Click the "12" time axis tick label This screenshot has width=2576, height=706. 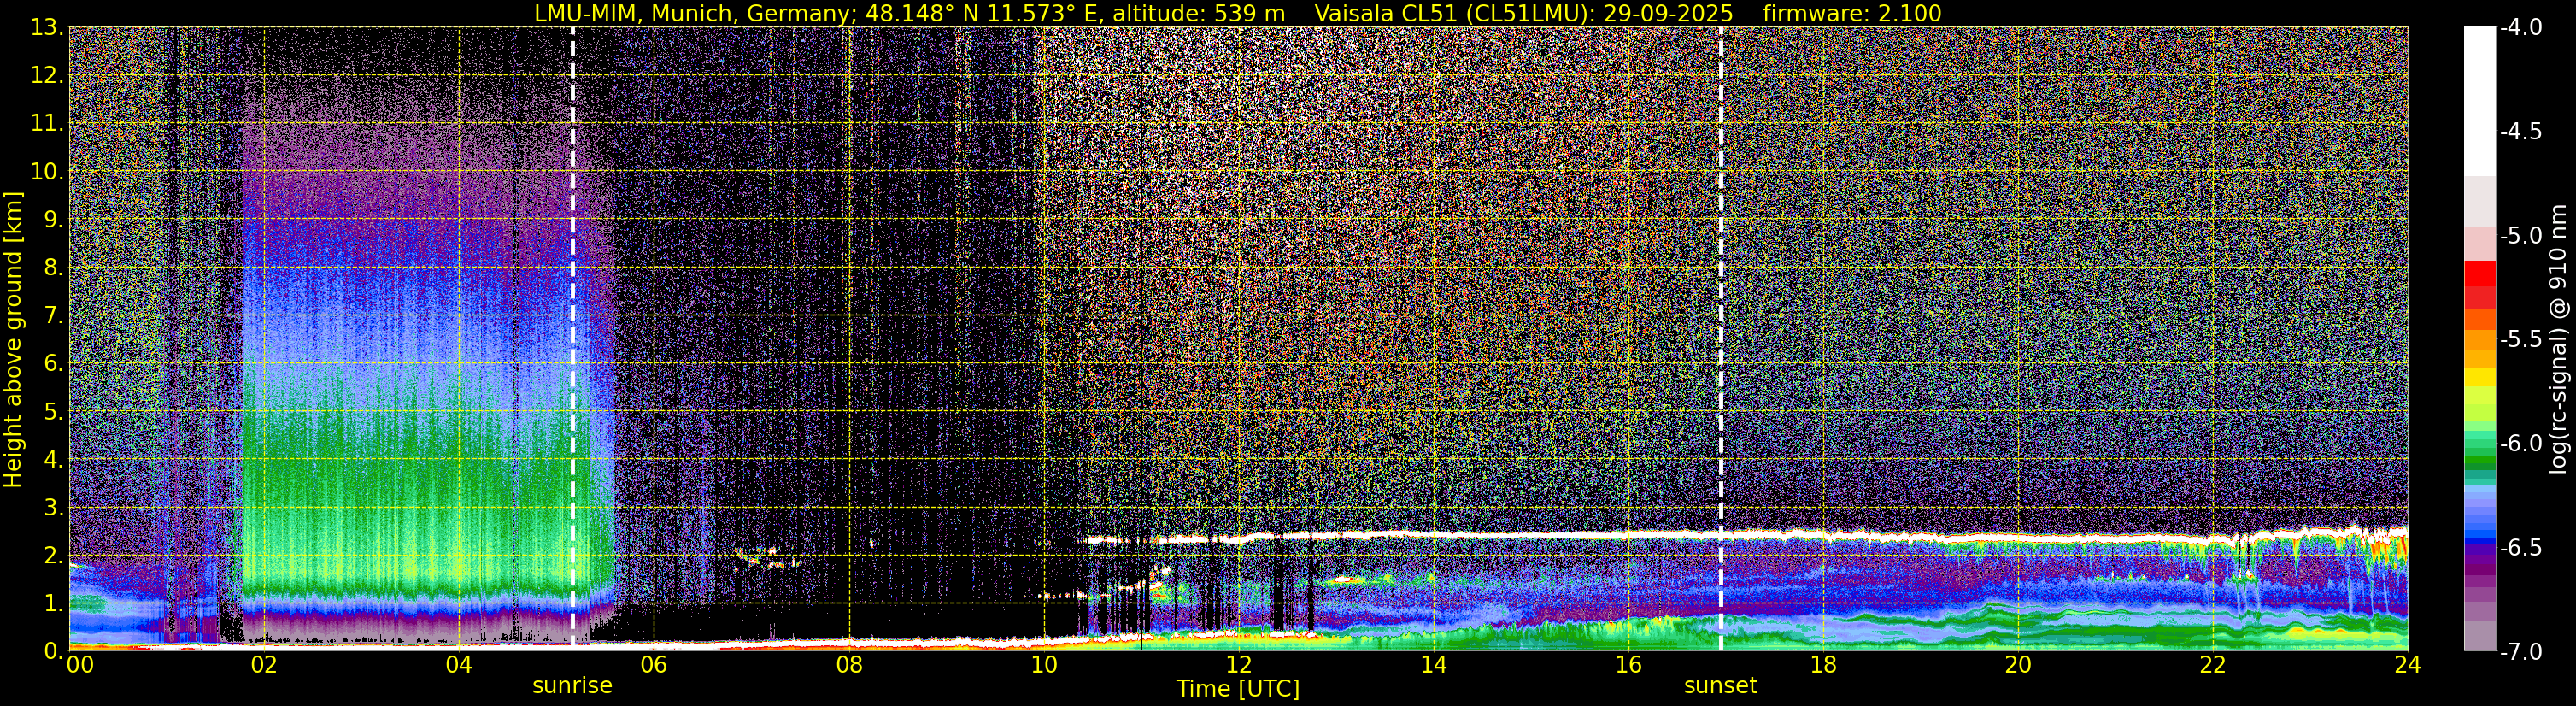pyautogui.click(x=1238, y=666)
